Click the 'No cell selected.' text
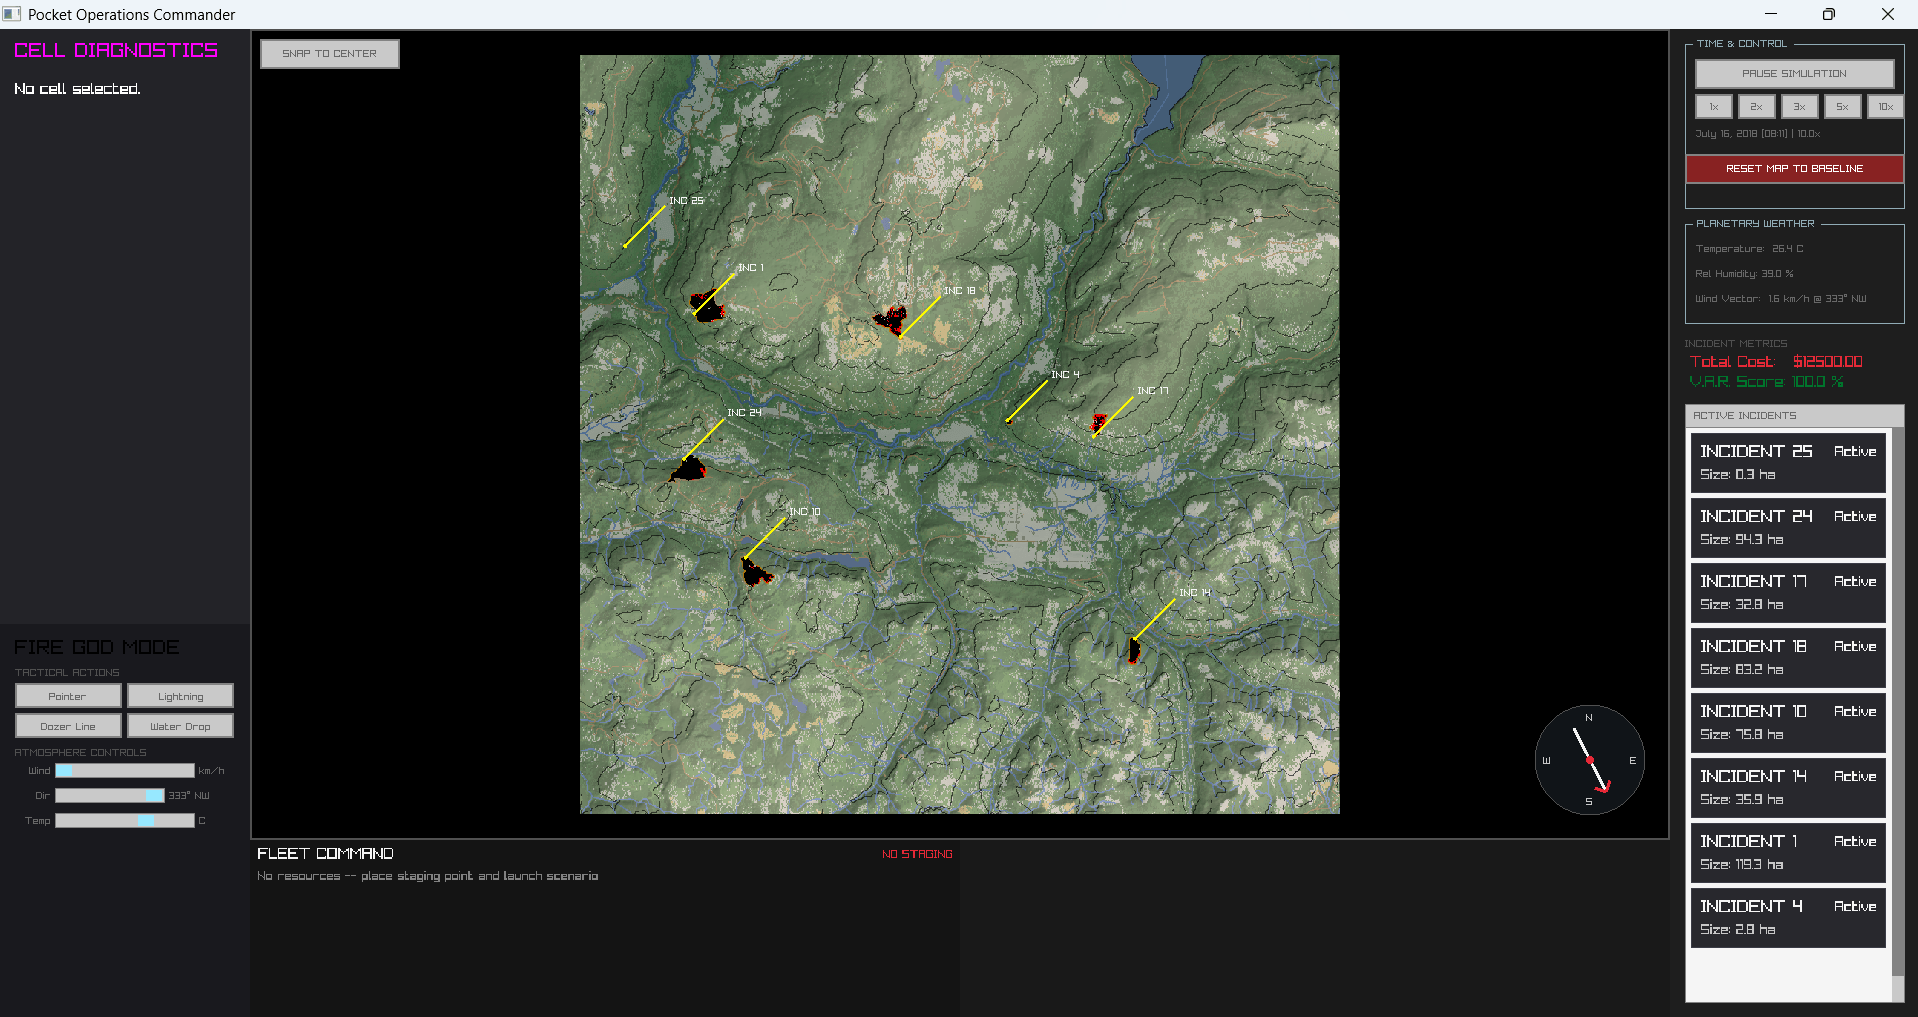 (x=77, y=89)
